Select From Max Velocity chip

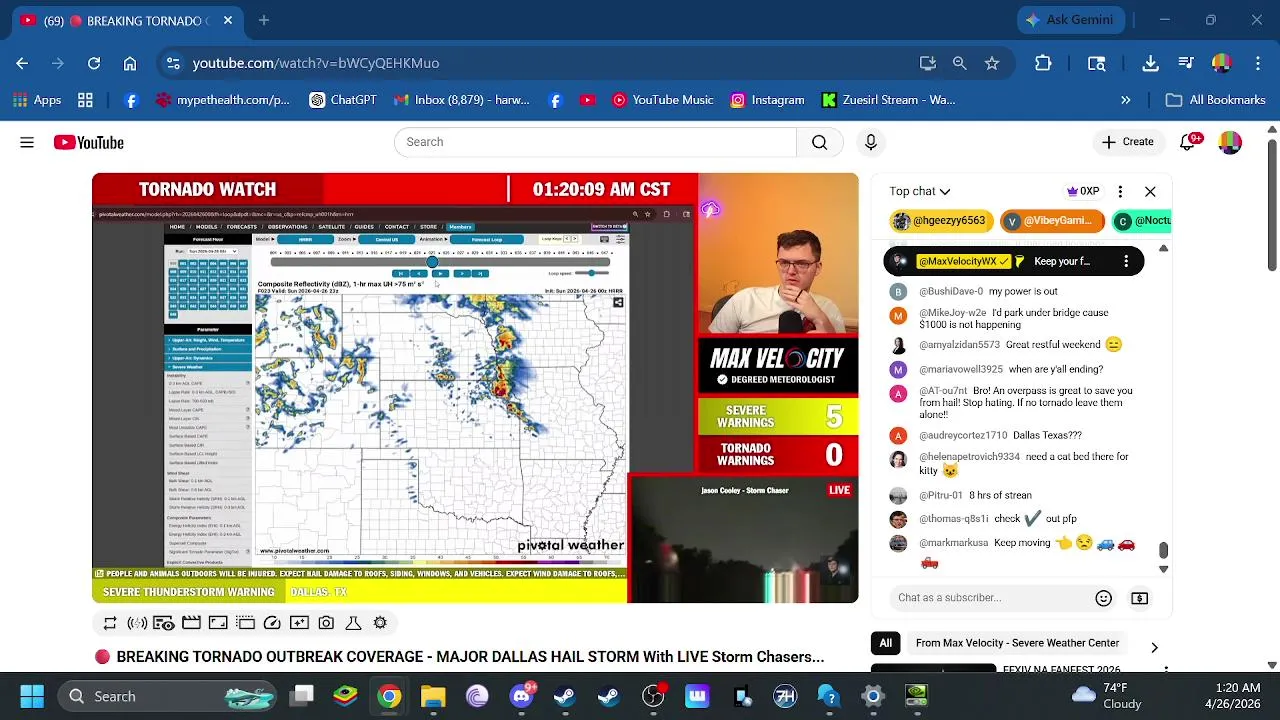(x=1017, y=643)
